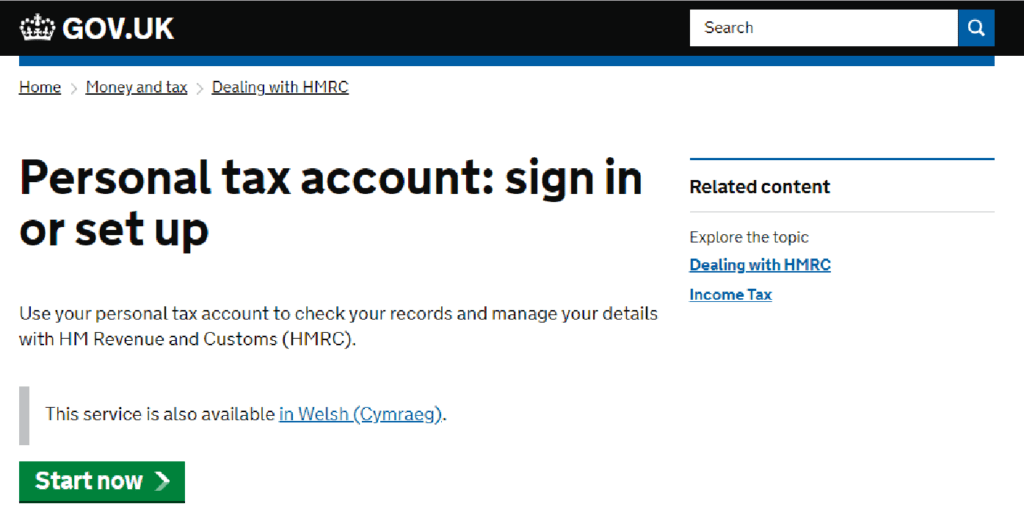Click the HM Revenue and Customs description paragraph
This screenshot has height=526, width=1024.
338,326
